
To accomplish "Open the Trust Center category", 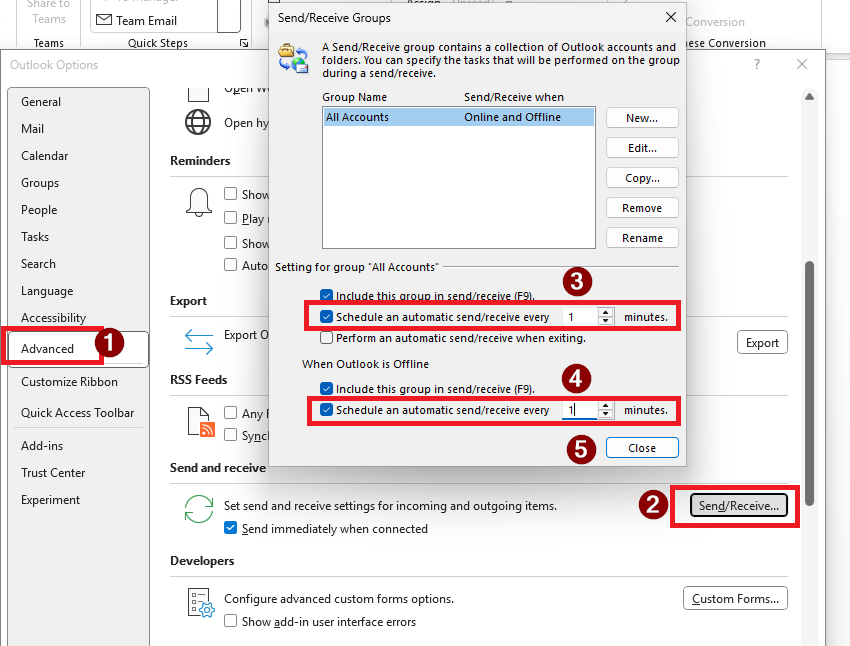I will (79, 473).
